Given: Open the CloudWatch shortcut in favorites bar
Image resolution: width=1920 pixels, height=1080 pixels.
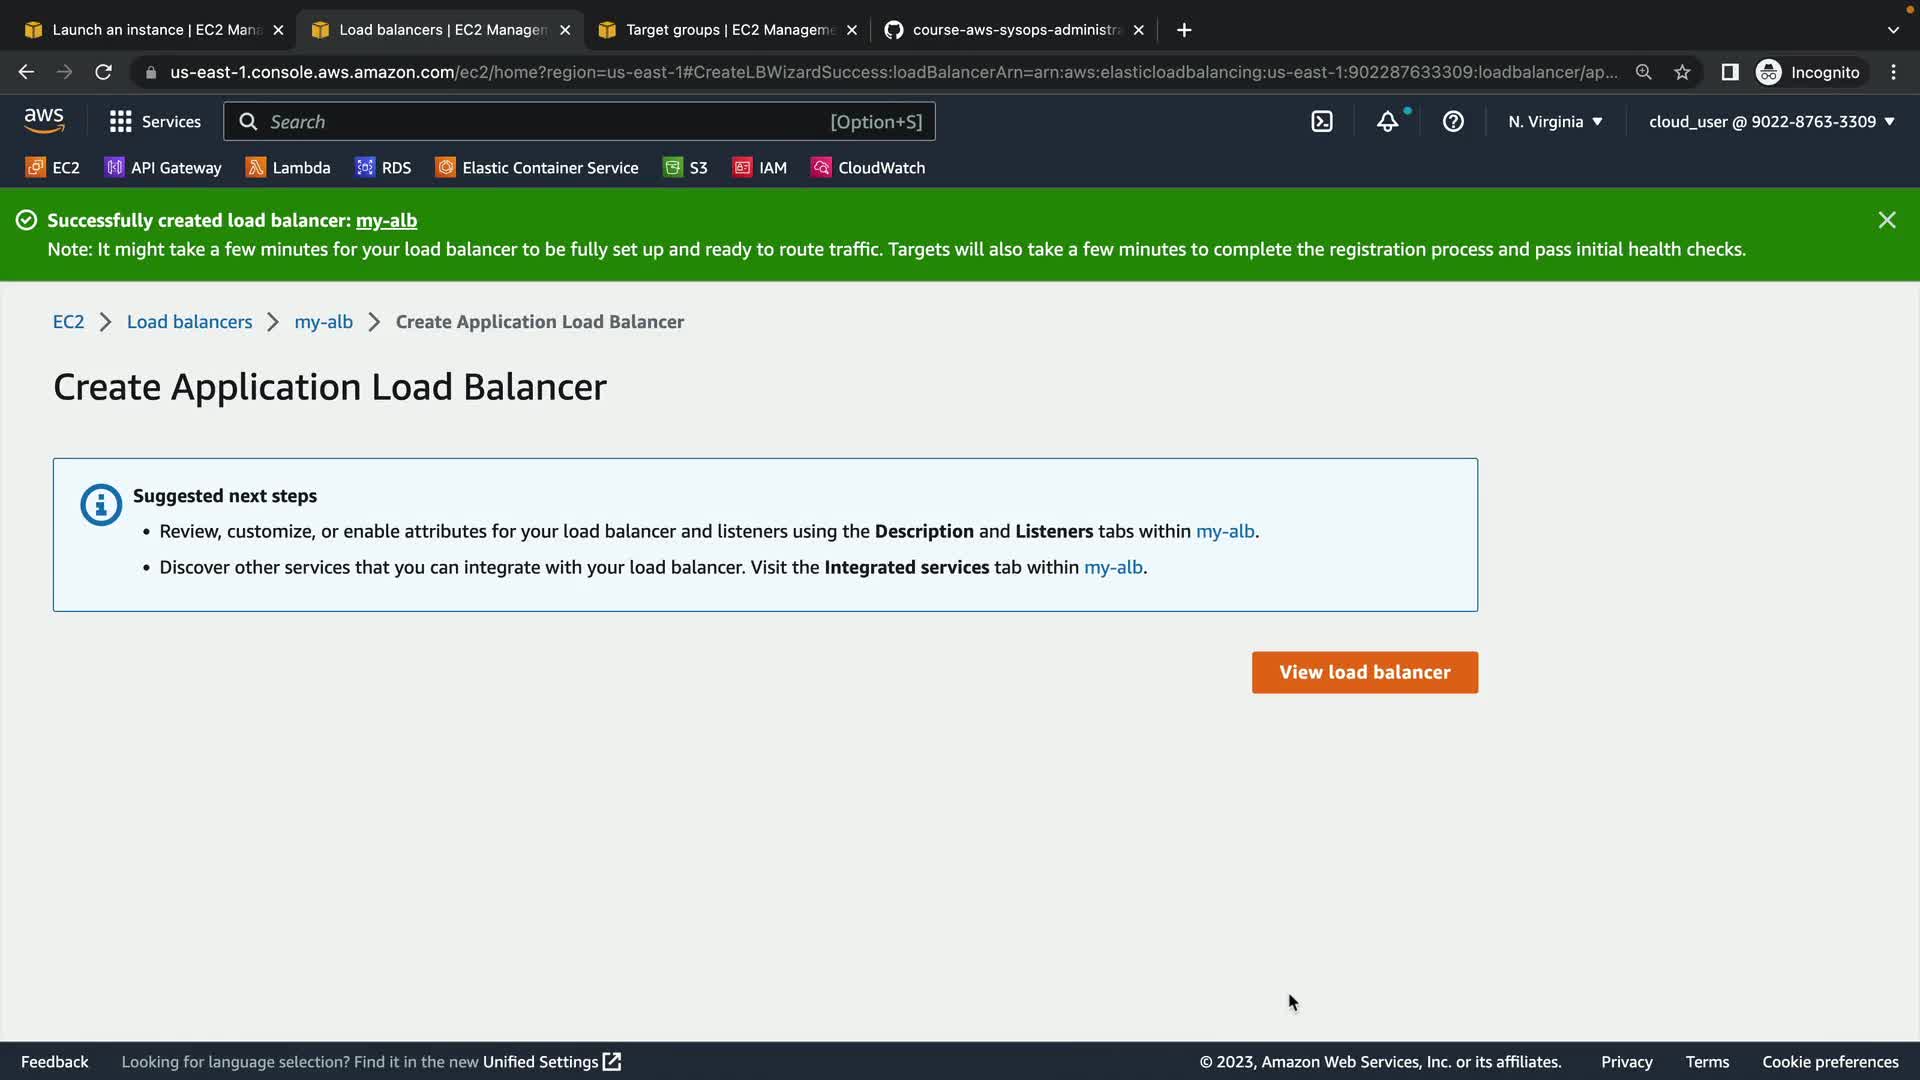Looking at the screenshot, I should [x=868, y=168].
